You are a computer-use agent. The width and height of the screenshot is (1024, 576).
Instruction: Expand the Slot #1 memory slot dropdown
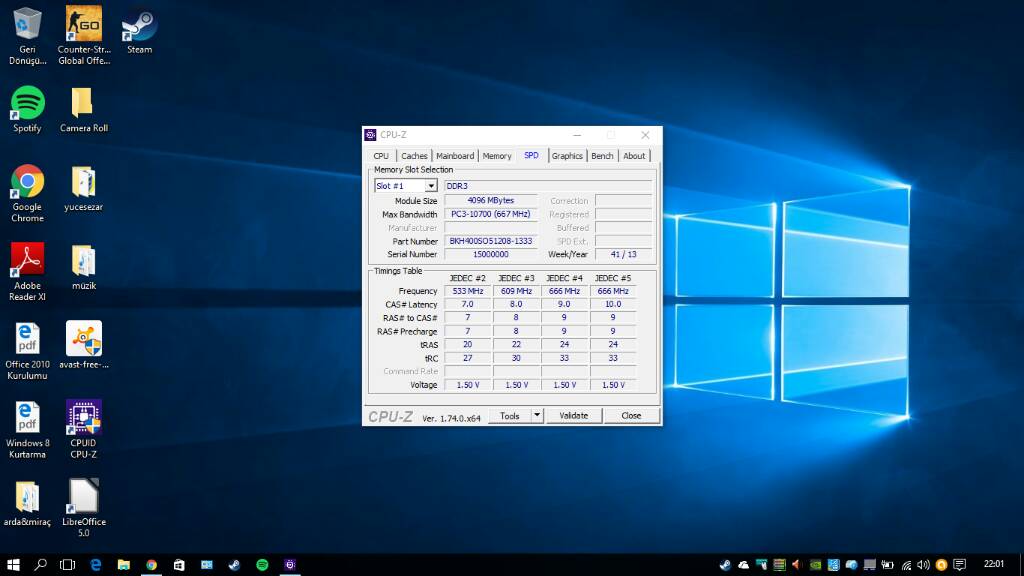[x=431, y=186]
